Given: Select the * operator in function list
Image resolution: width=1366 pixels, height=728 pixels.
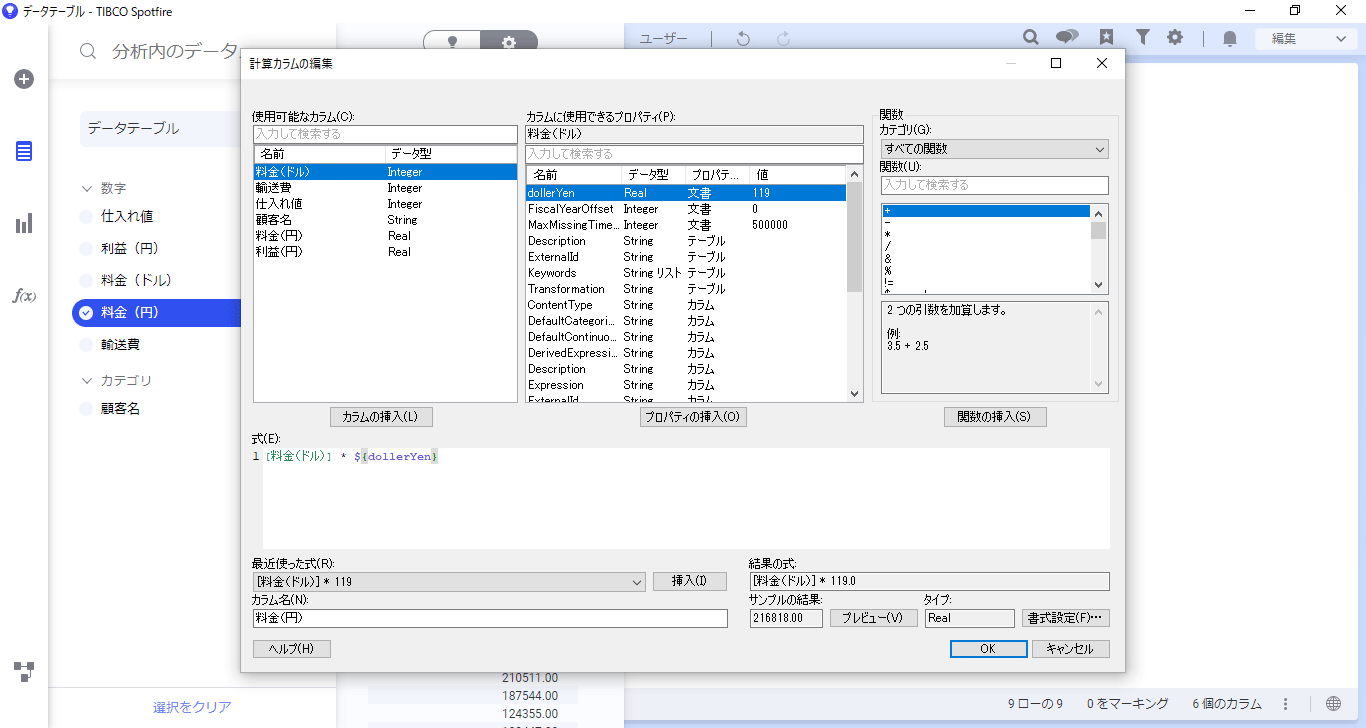Looking at the screenshot, I should 986,235.
